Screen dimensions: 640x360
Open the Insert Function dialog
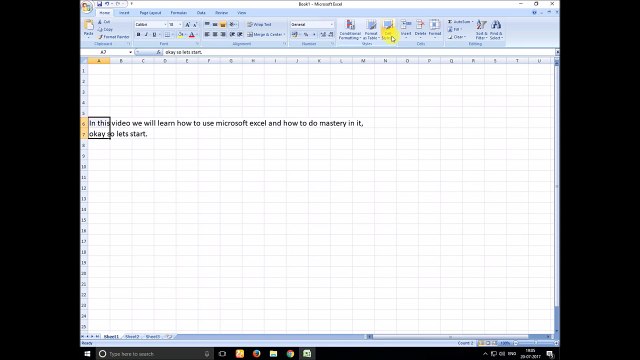(x=158, y=52)
